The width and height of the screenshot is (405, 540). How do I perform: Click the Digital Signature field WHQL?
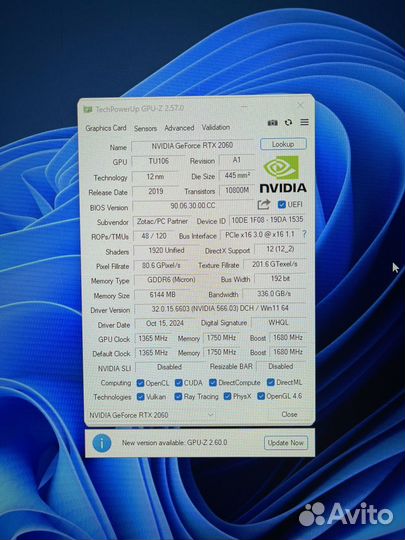(x=279, y=323)
